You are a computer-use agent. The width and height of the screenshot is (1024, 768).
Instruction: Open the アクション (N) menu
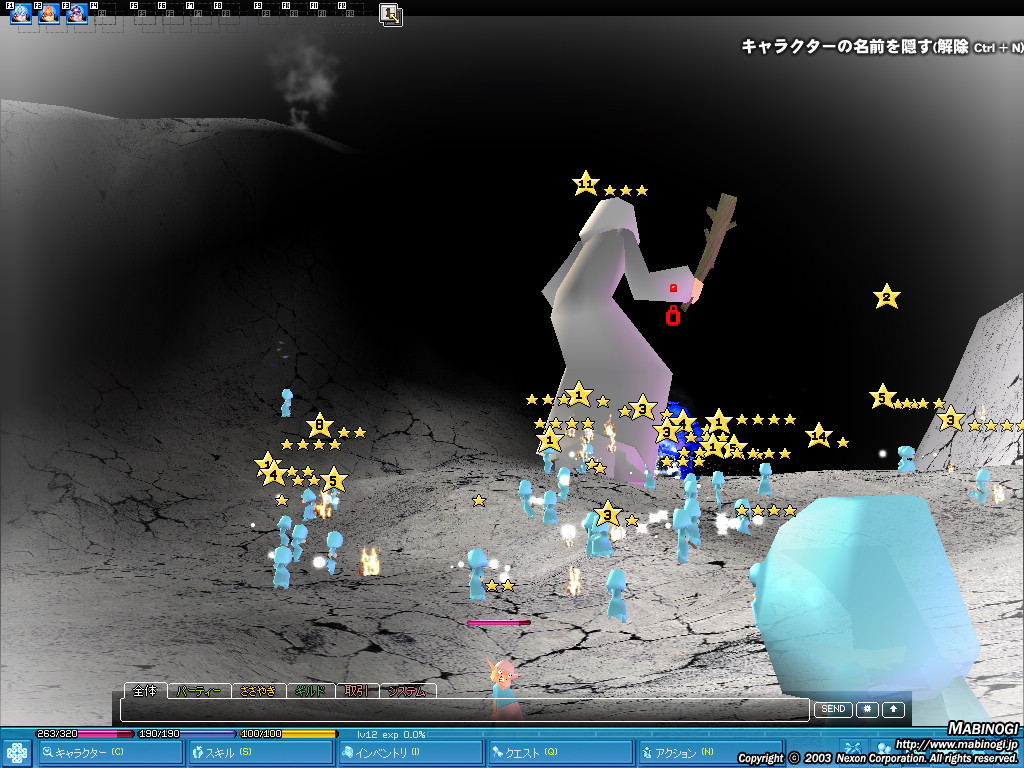709,753
